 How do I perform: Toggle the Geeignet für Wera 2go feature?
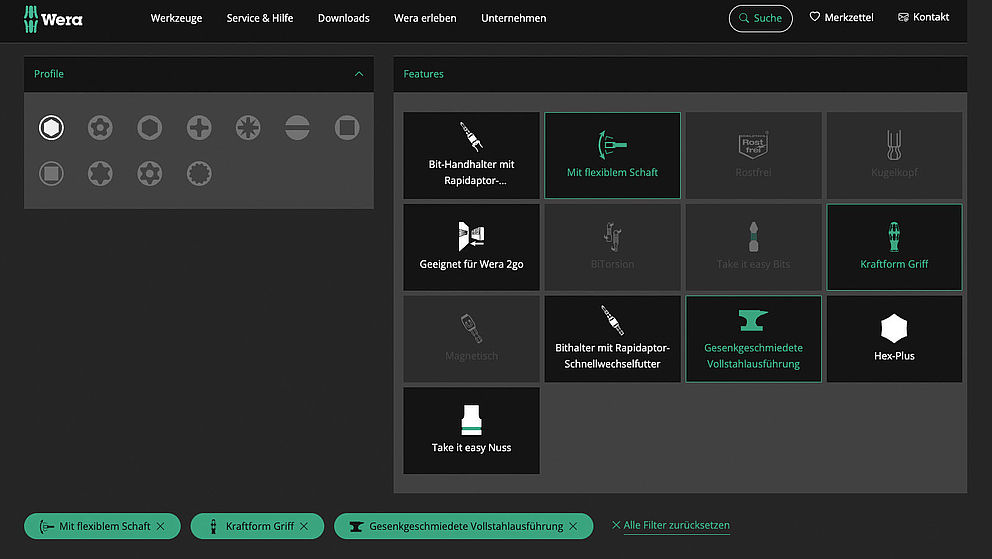pos(471,247)
